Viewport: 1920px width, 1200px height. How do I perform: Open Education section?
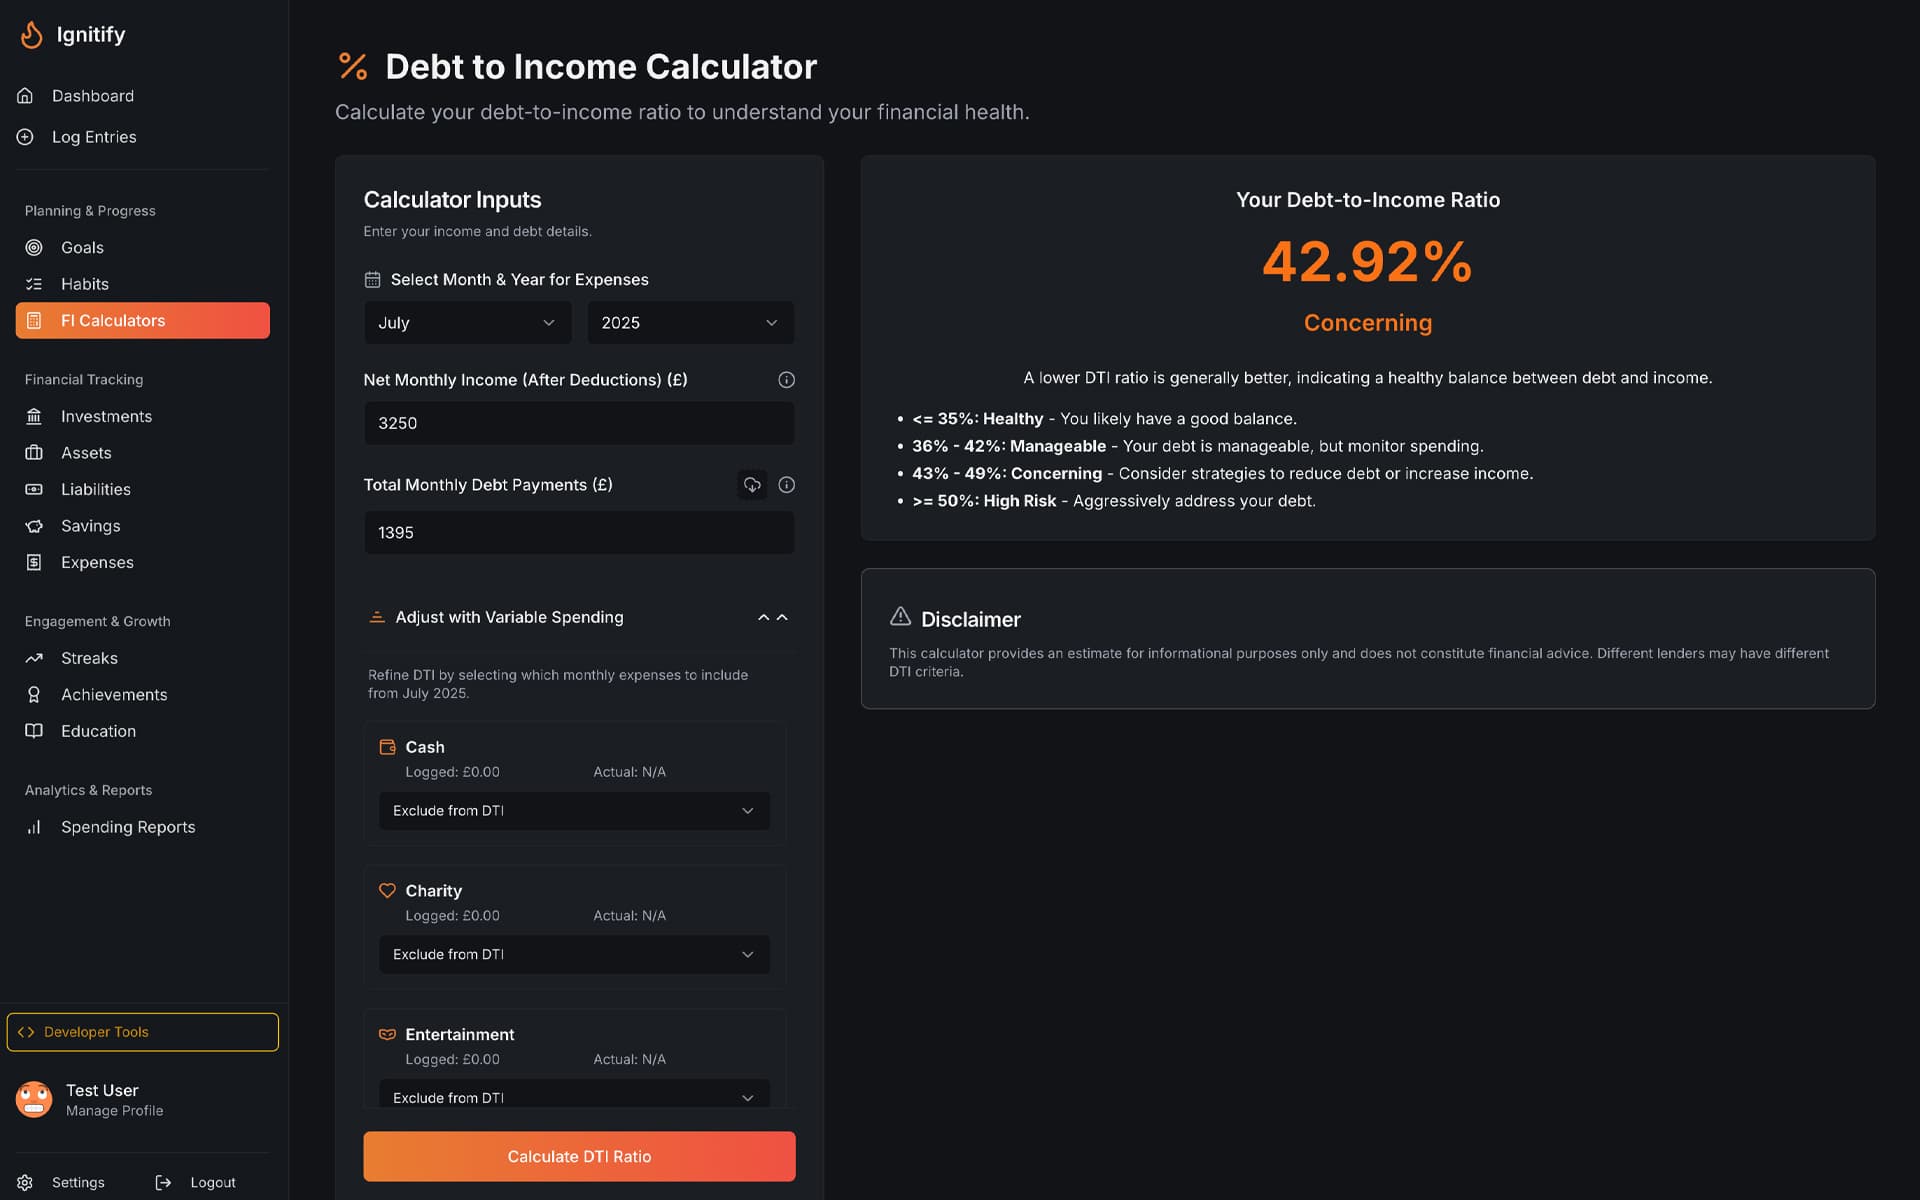[142, 731]
